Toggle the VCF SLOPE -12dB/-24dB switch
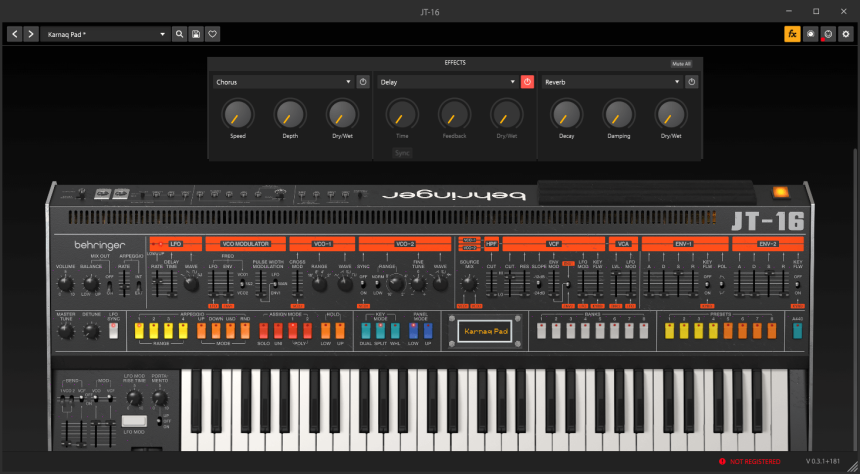Screen dimensions: 860x474 point(539,284)
